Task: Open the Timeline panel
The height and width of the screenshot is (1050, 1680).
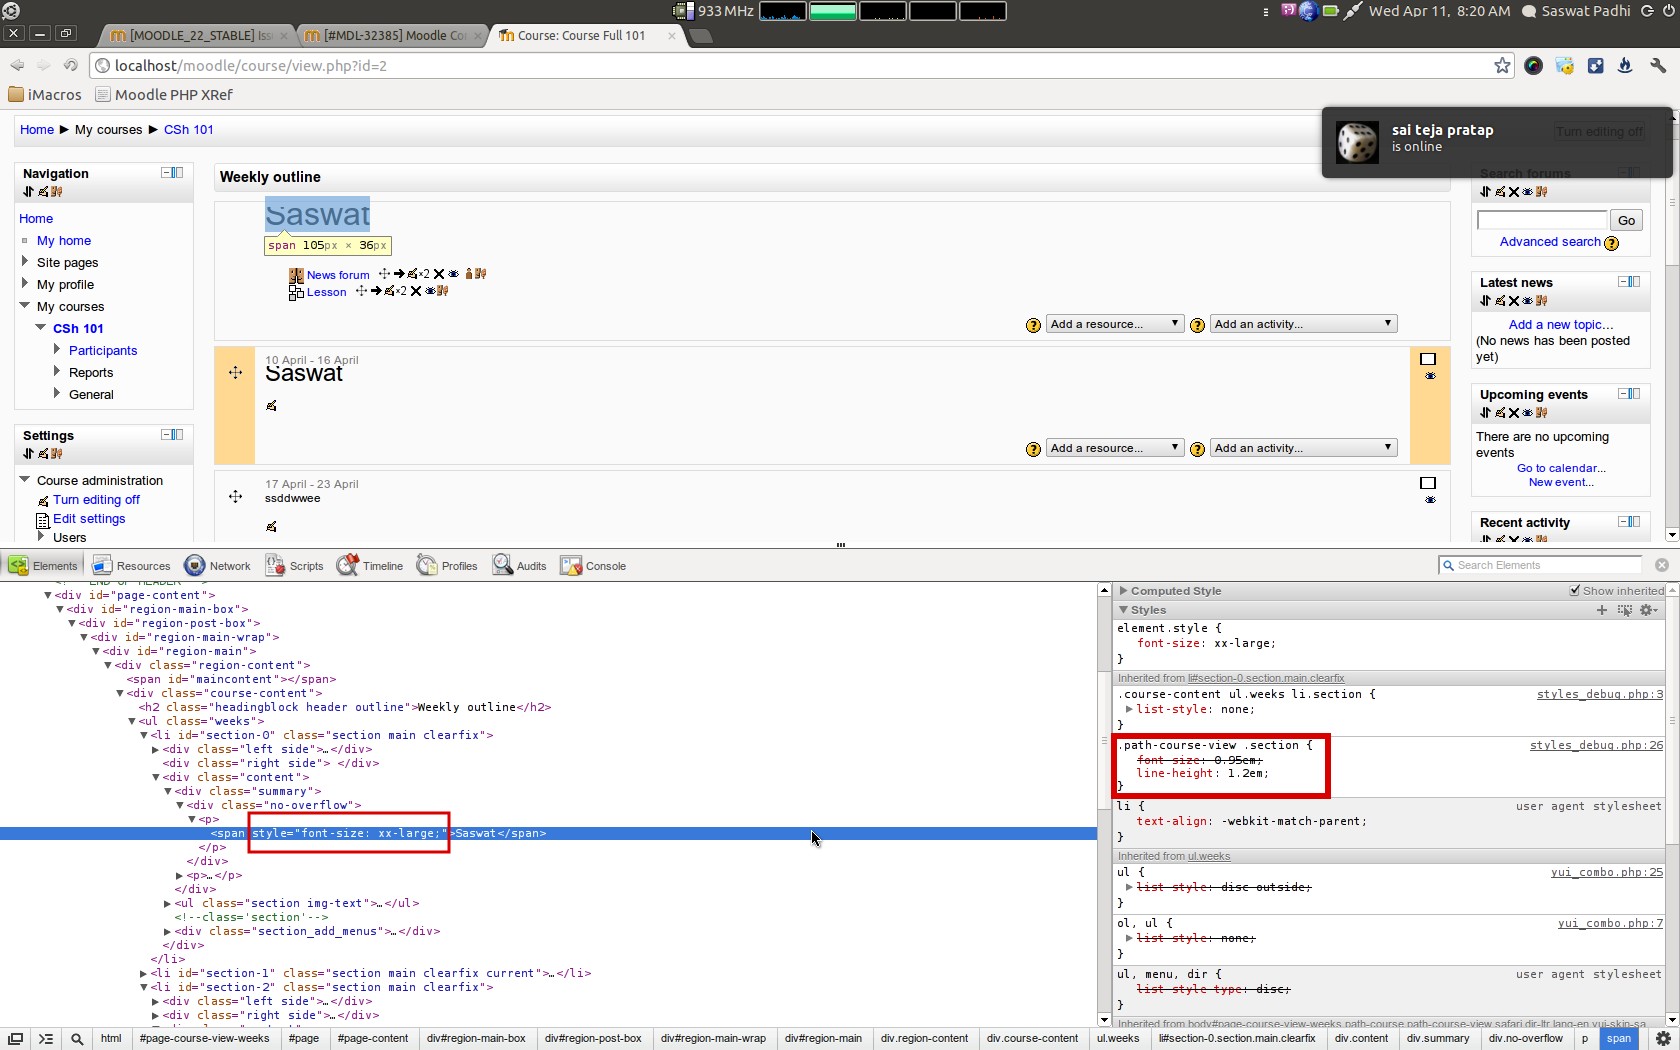Action: point(370,566)
